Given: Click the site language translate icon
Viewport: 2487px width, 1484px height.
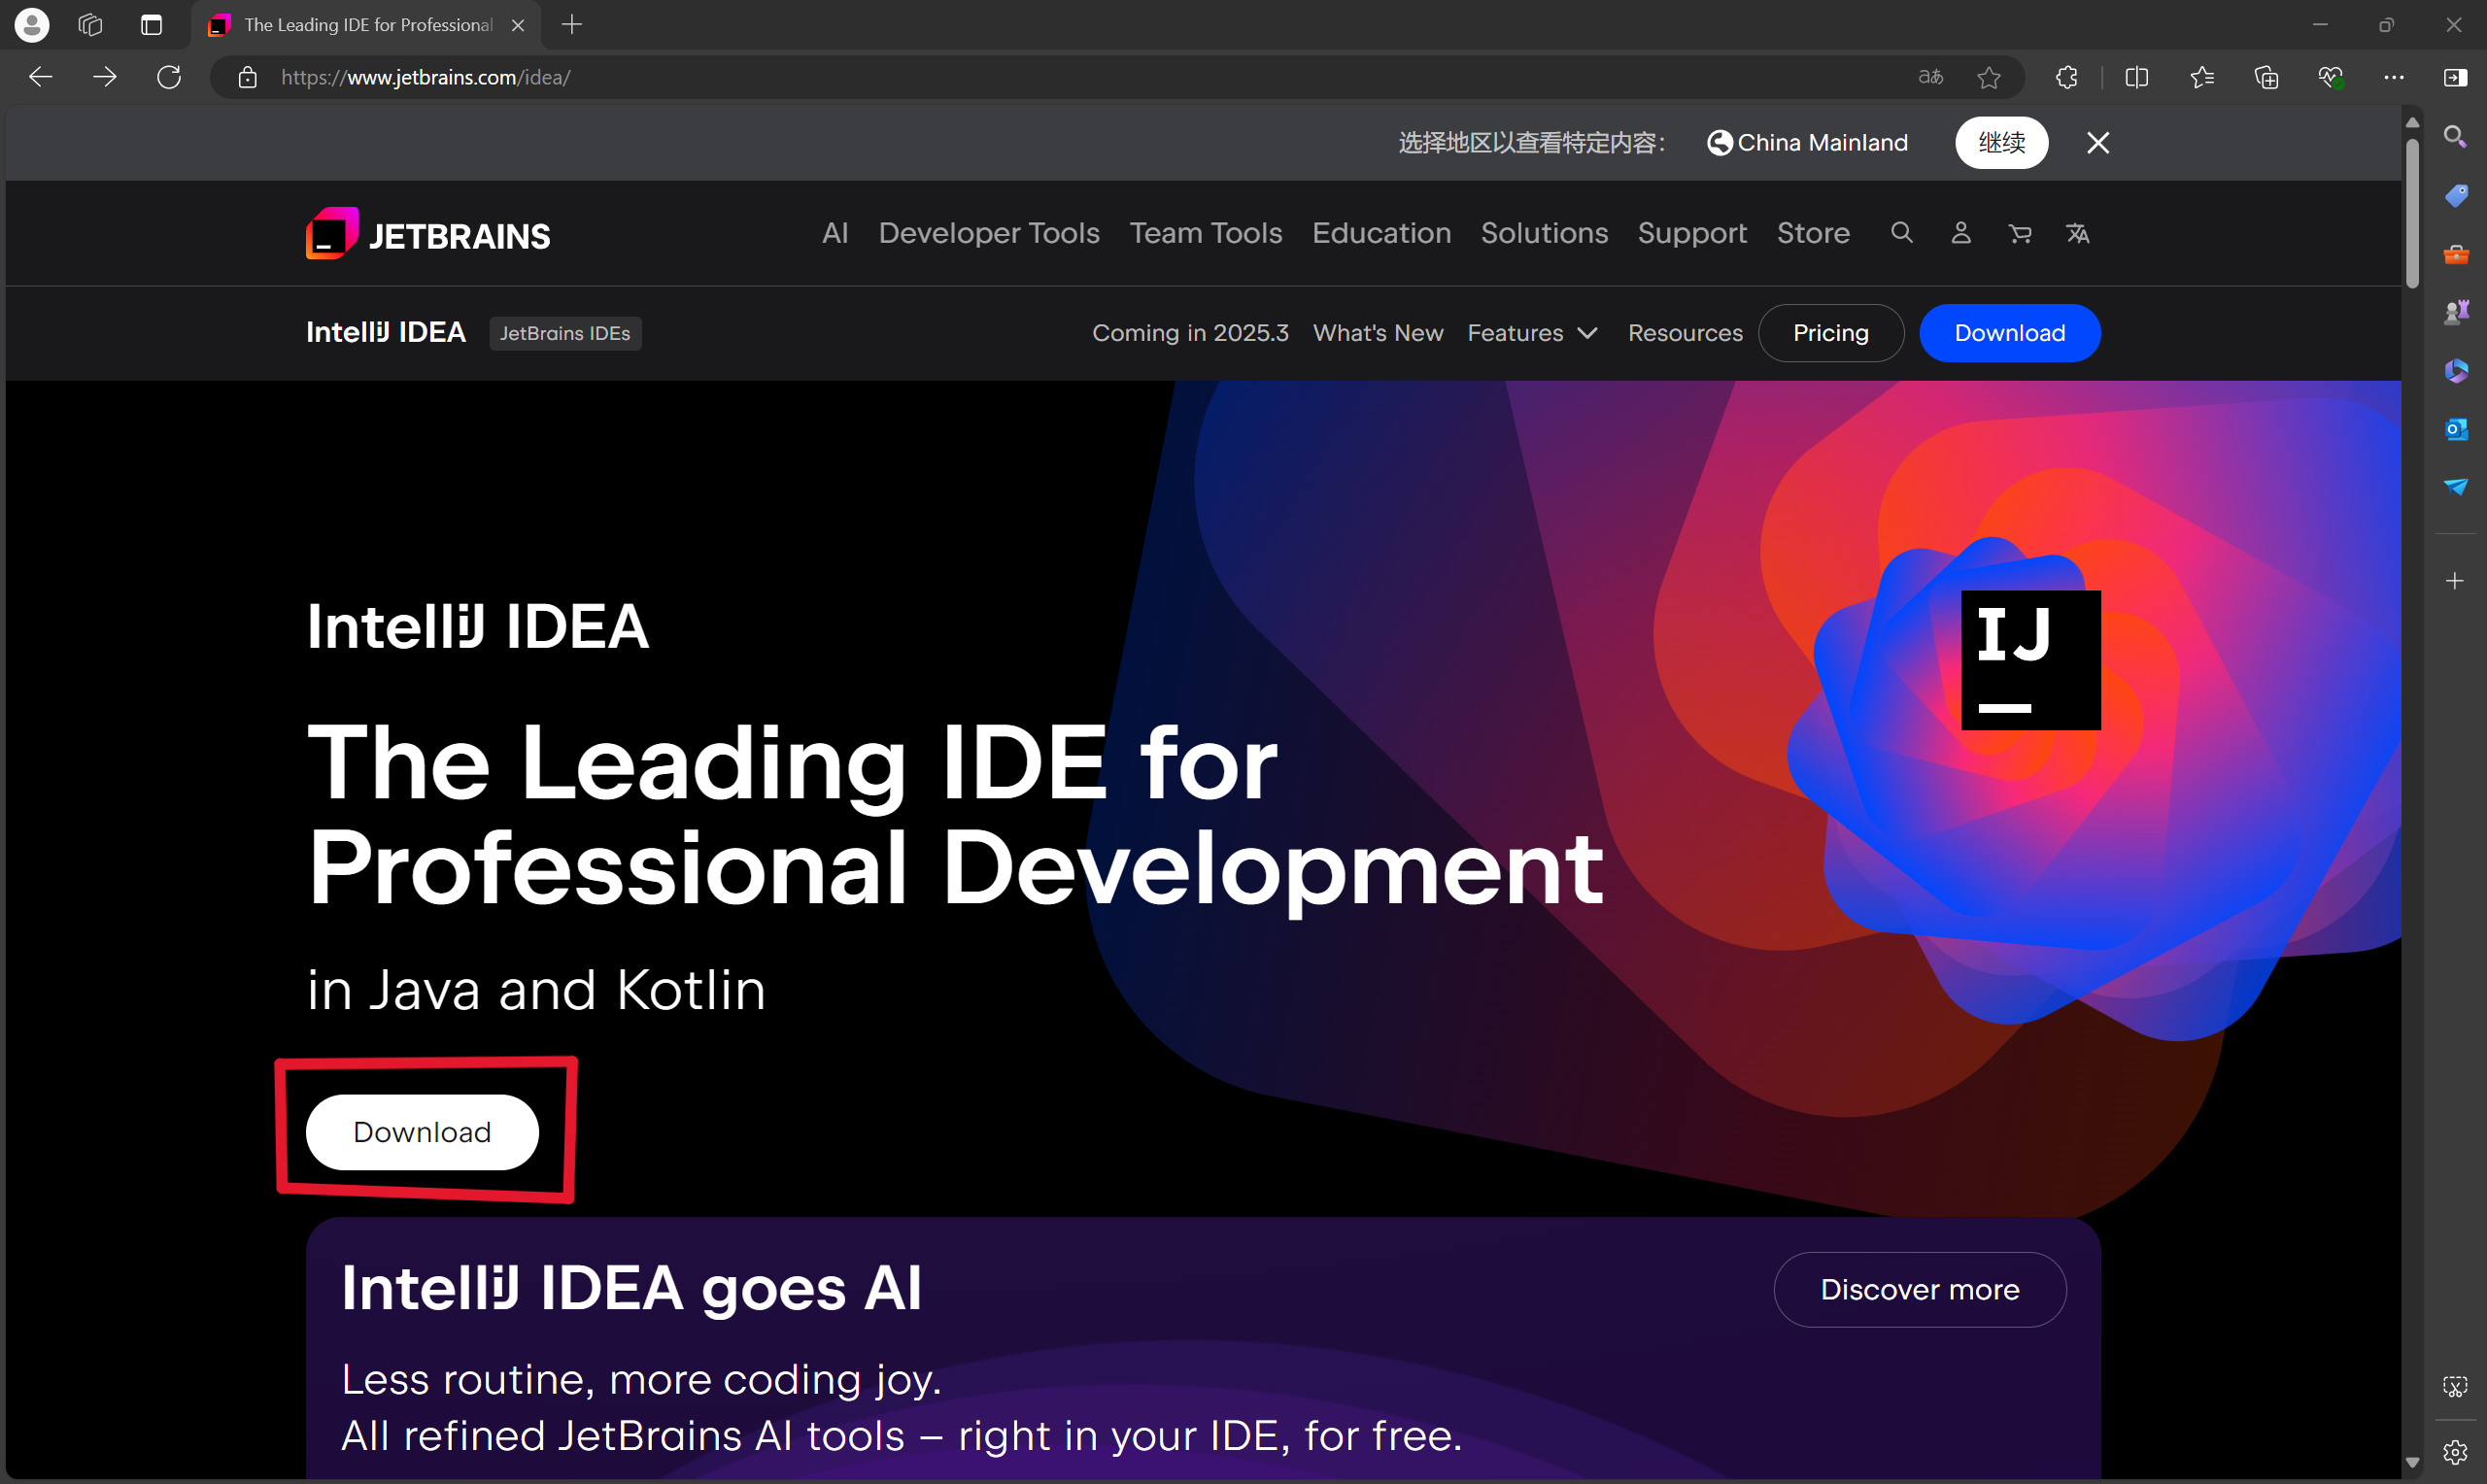Looking at the screenshot, I should (2077, 233).
